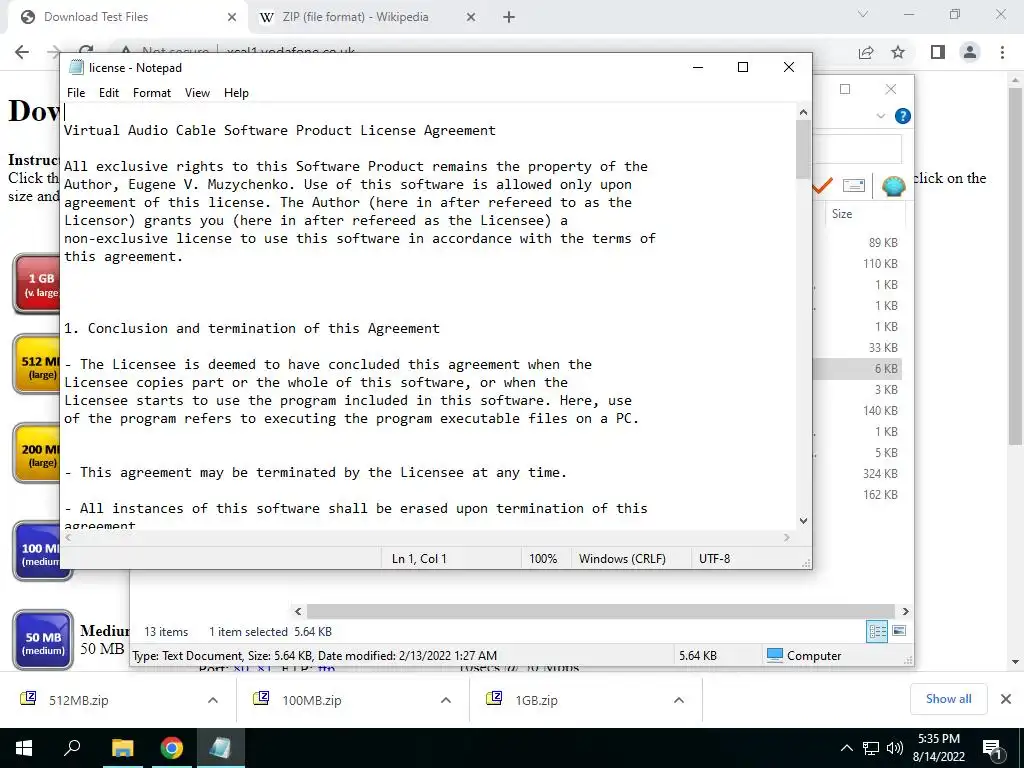The width and height of the screenshot is (1024, 768).
Task: Click the 512 MB yellow download button
Action: pyautogui.click(x=38, y=365)
